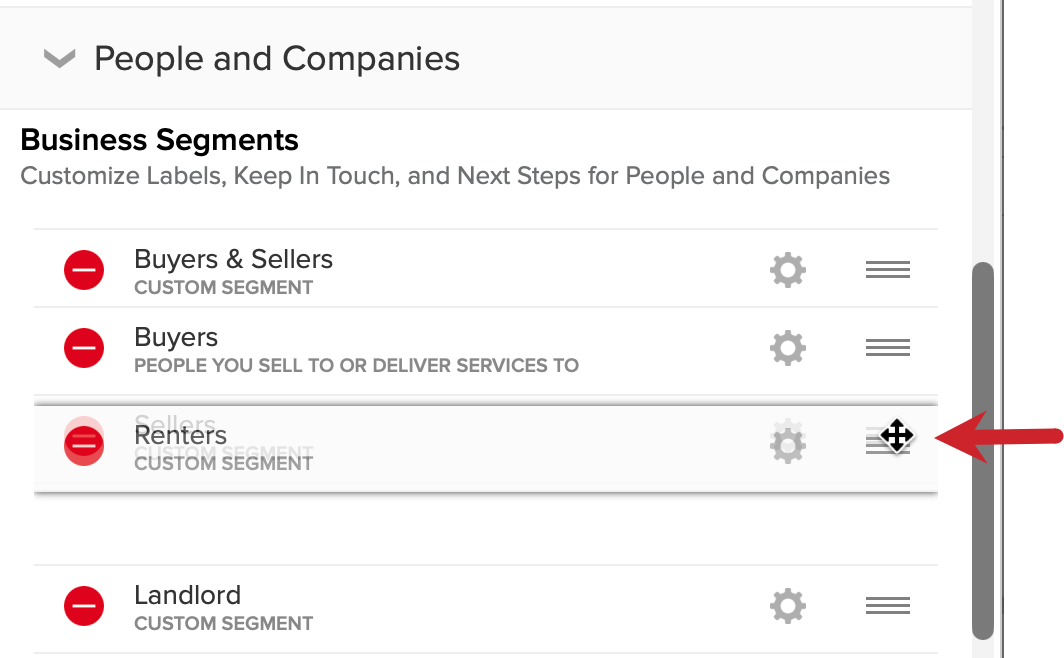Click the Renters row drag handle
Screen dimensions: 1064x658
pos(887,440)
